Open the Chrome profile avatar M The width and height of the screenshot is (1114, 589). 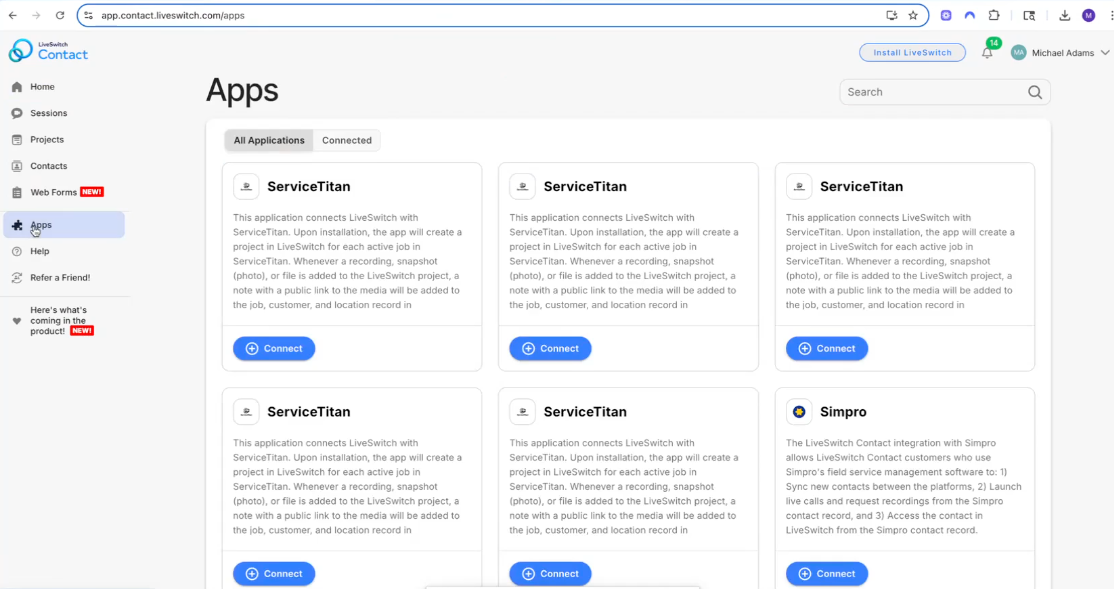tap(1088, 15)
